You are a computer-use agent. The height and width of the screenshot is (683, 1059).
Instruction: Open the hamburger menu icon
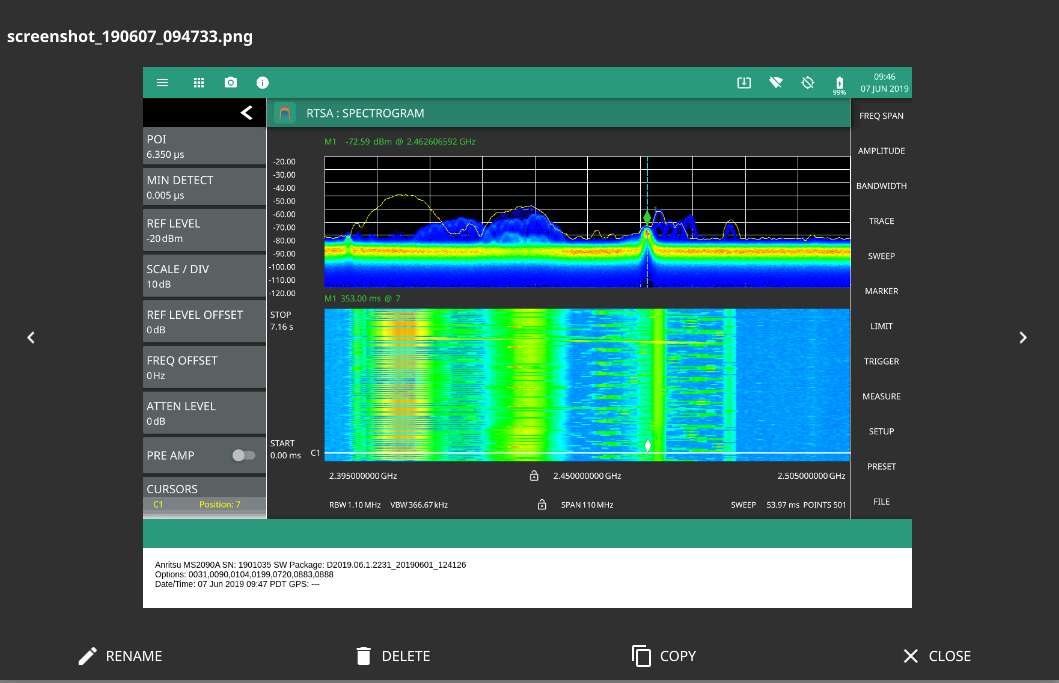pyautogui.click(x=163, y=83)
